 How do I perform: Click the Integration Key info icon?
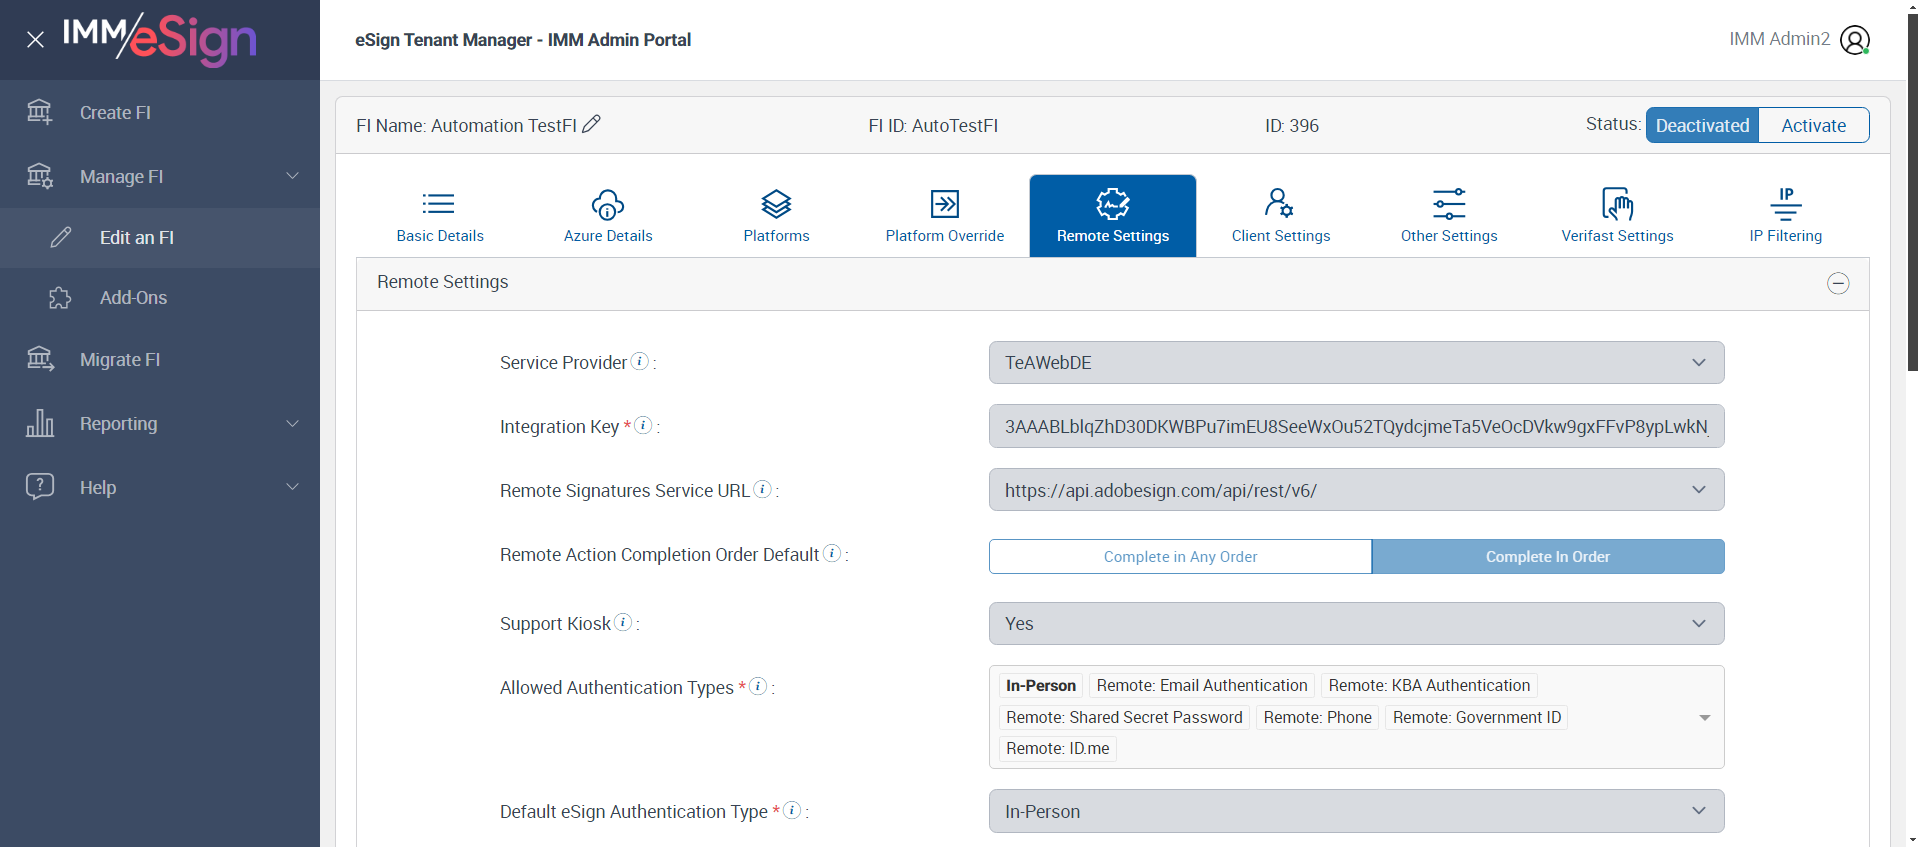pyautogui.click(x=644, y=425)
